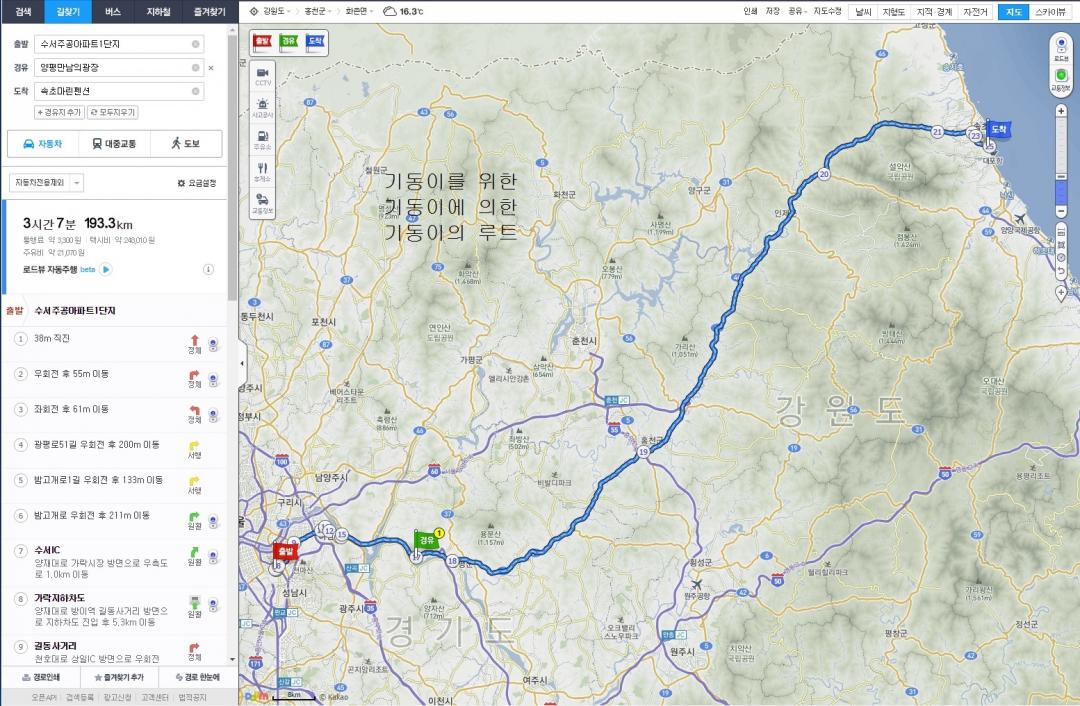Click the 경로인쇄 print route button

tap(41, 677)
